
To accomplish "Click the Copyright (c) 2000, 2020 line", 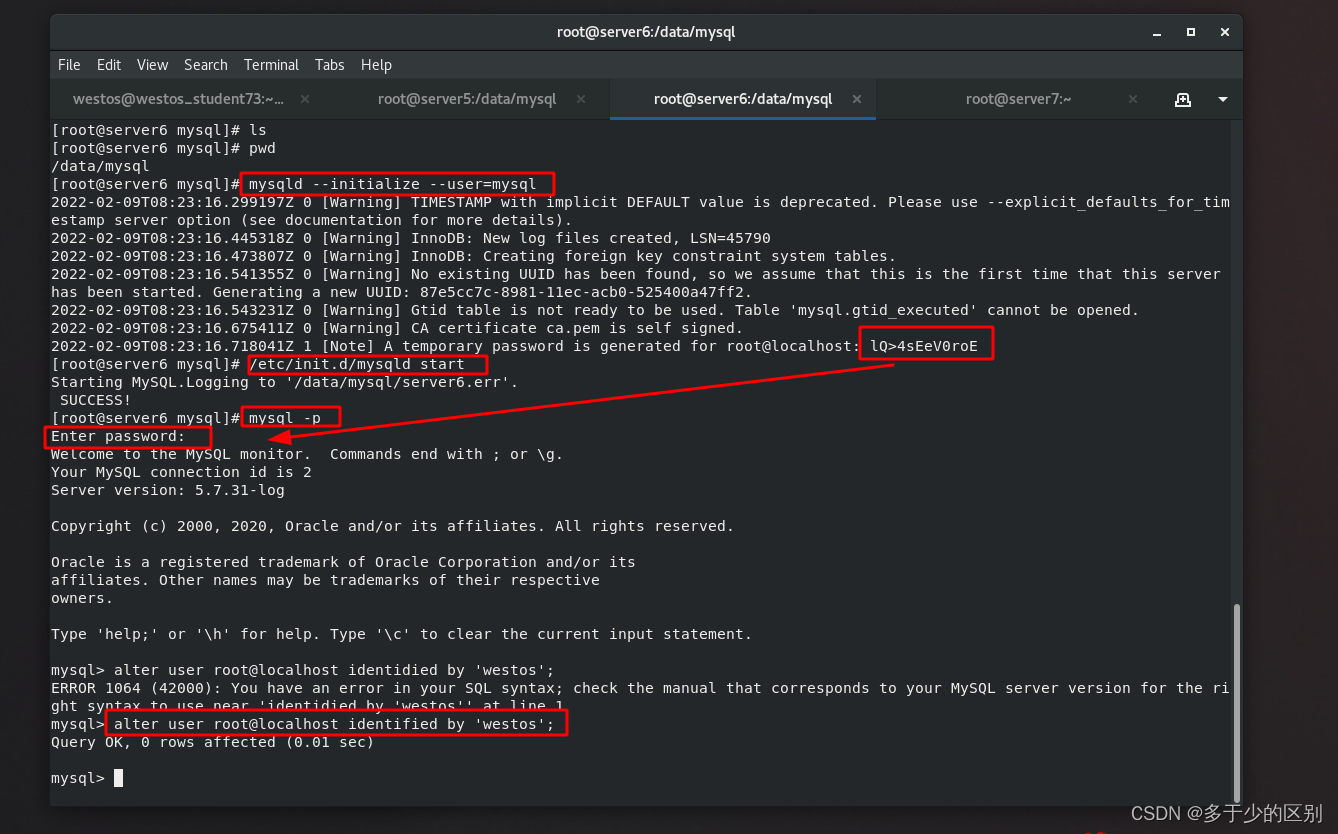I will [x=392, y=526].
